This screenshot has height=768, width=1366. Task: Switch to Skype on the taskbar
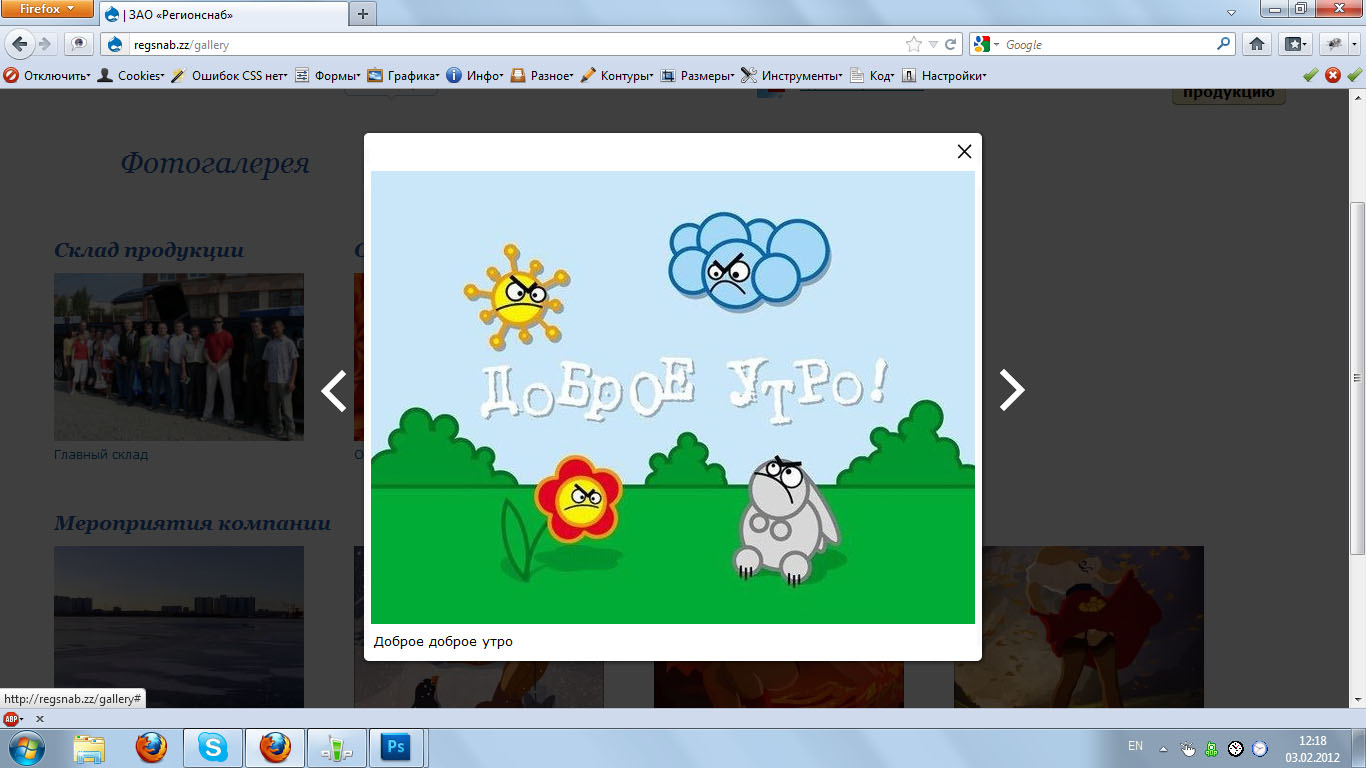pos(212,747)
